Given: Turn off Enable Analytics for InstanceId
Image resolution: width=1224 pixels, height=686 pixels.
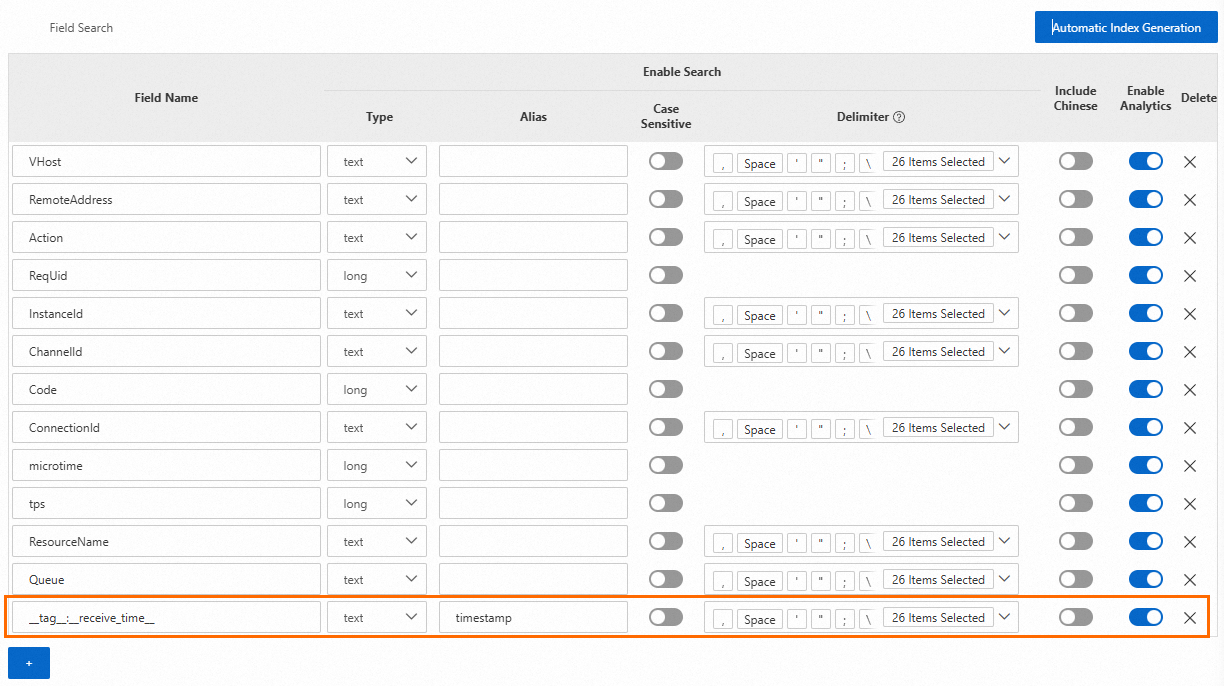Looking at the screenshot, I should point(1146,313).
